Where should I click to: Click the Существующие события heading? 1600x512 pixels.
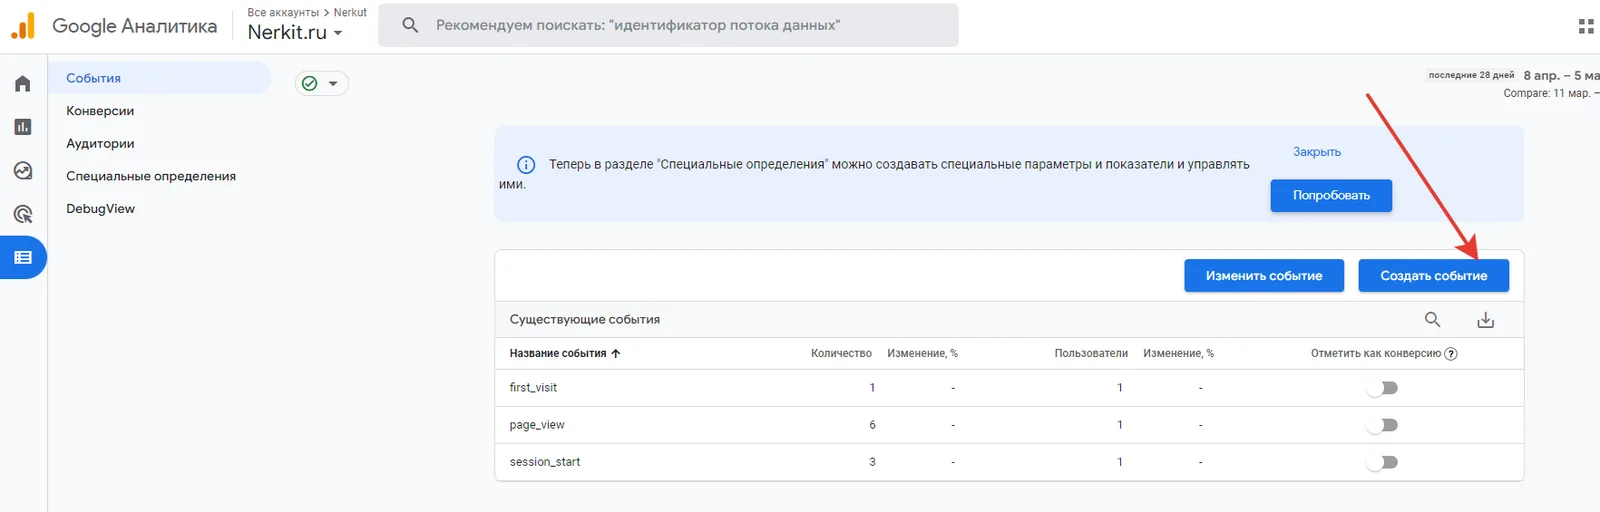coord(585,320)
